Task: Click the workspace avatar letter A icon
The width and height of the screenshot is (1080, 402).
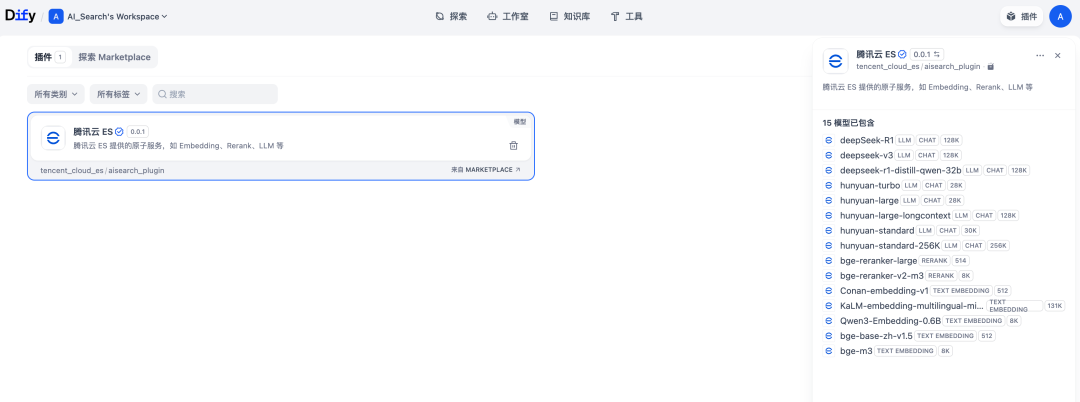Action: coord(56,17)
